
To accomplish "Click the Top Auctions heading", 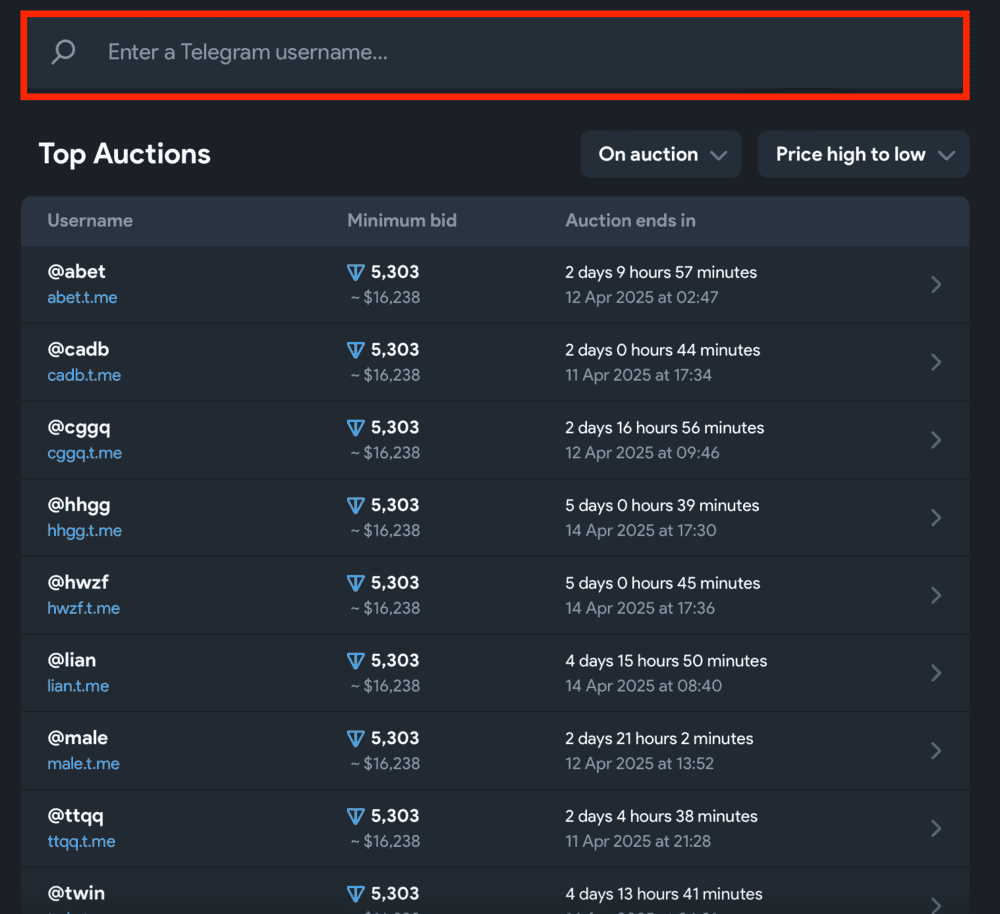I will click(x=124, y=154).
